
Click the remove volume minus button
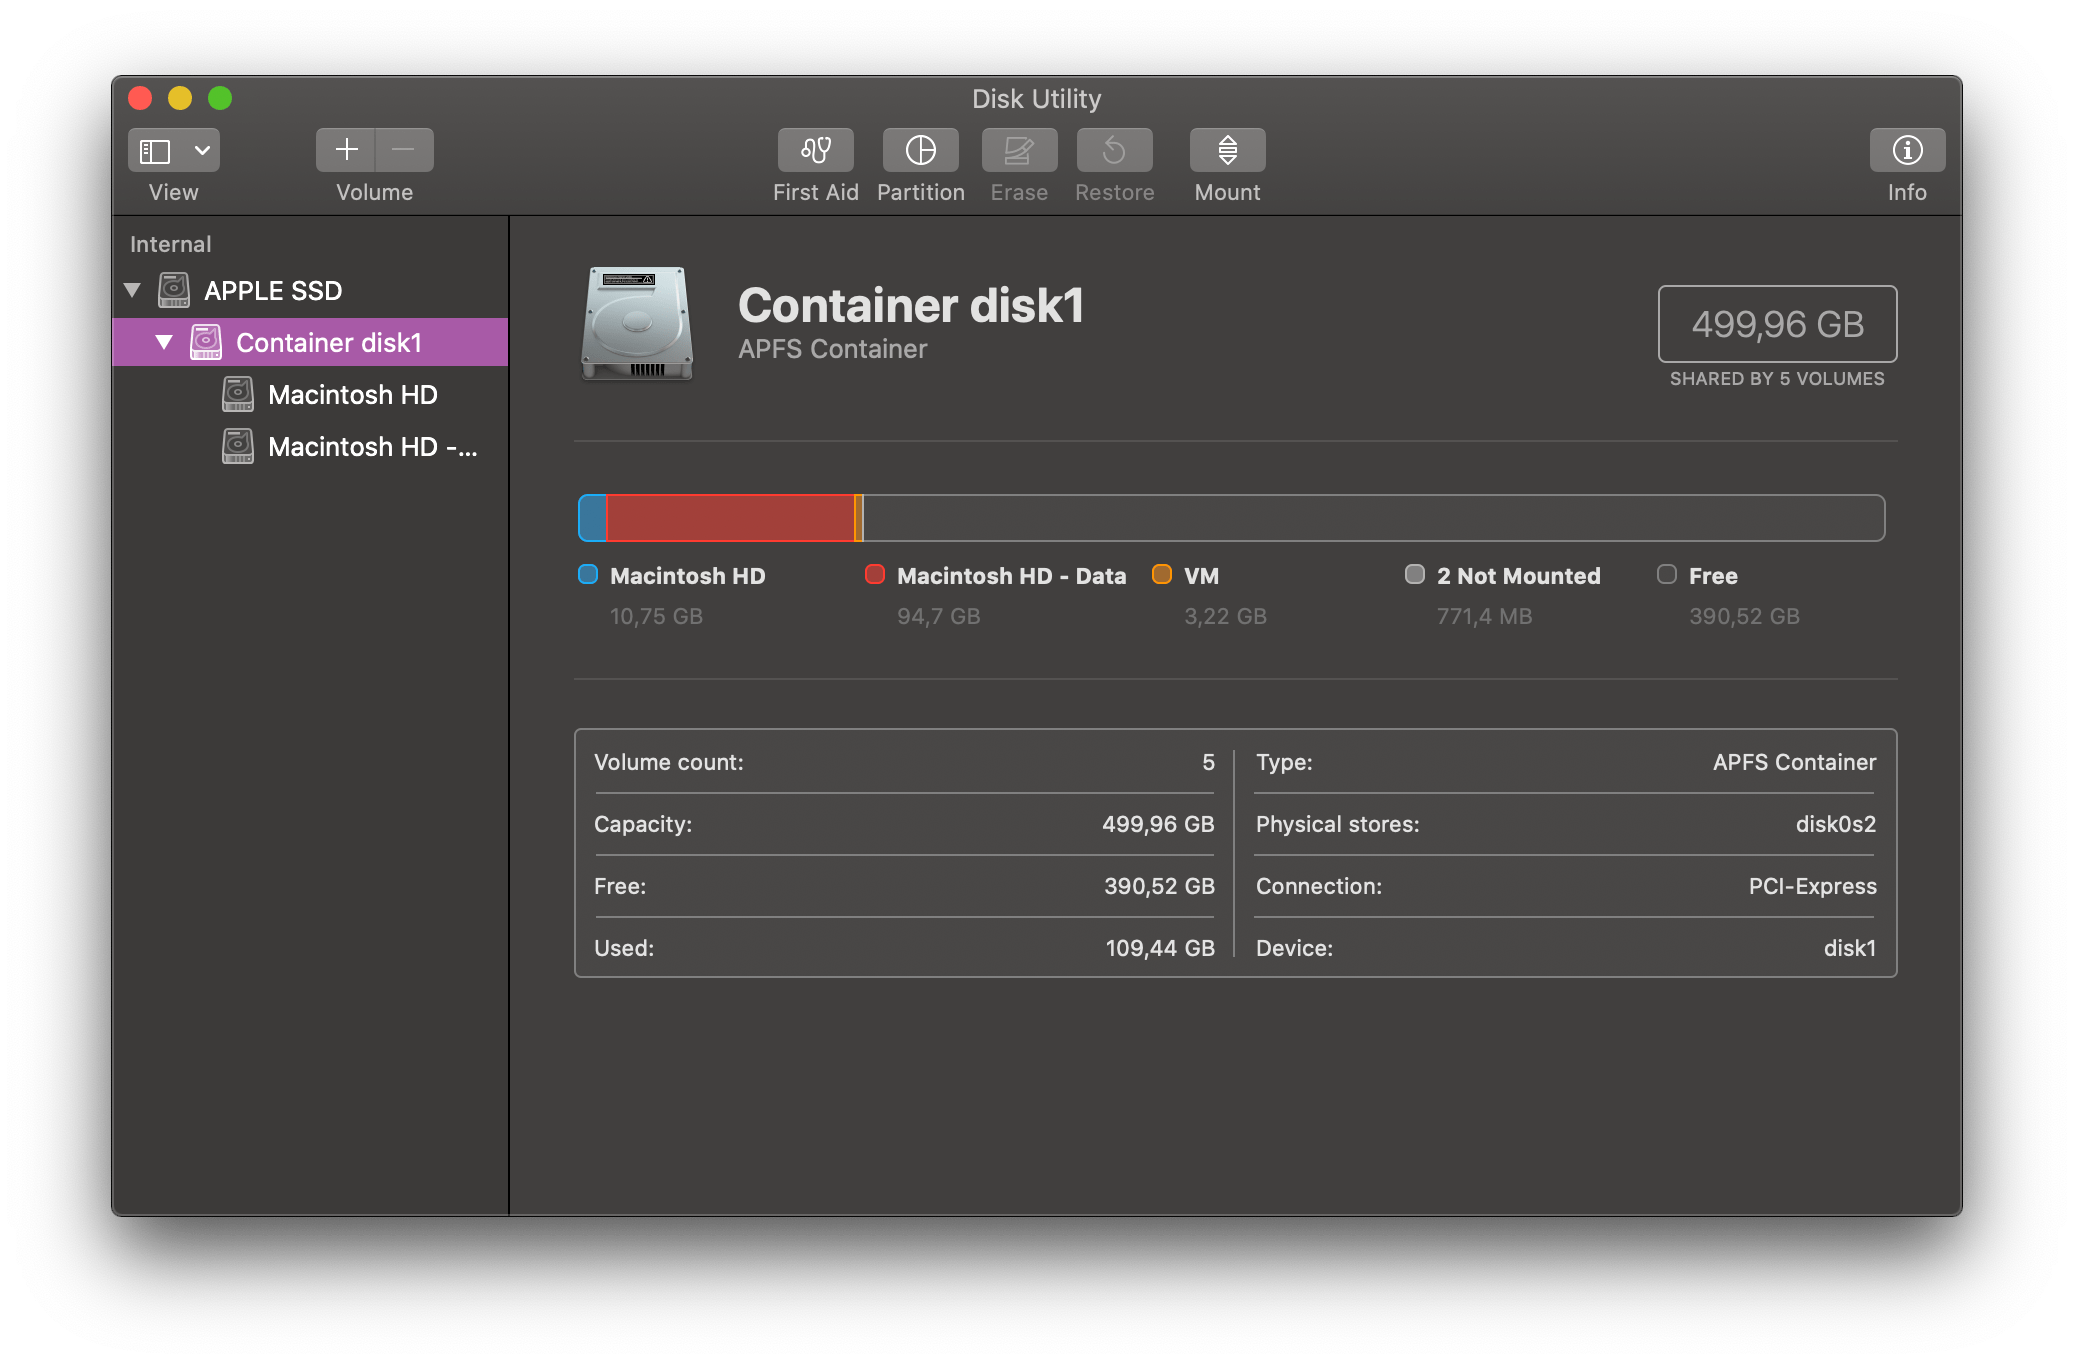pos(404,150)
